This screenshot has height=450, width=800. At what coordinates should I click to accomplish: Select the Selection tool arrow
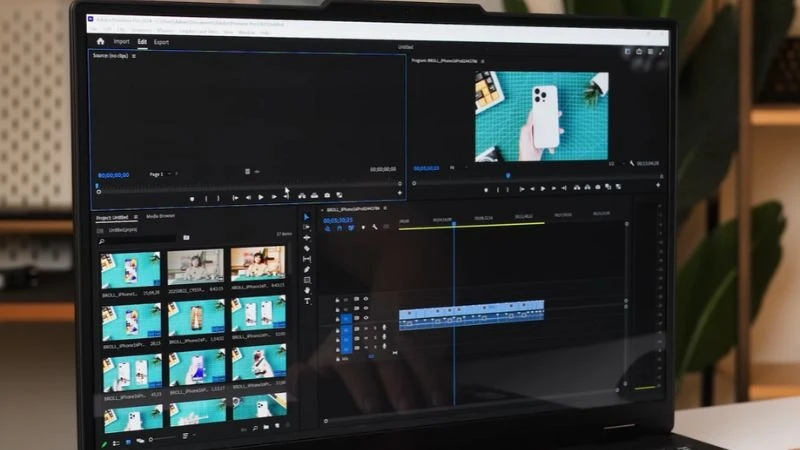307,217
